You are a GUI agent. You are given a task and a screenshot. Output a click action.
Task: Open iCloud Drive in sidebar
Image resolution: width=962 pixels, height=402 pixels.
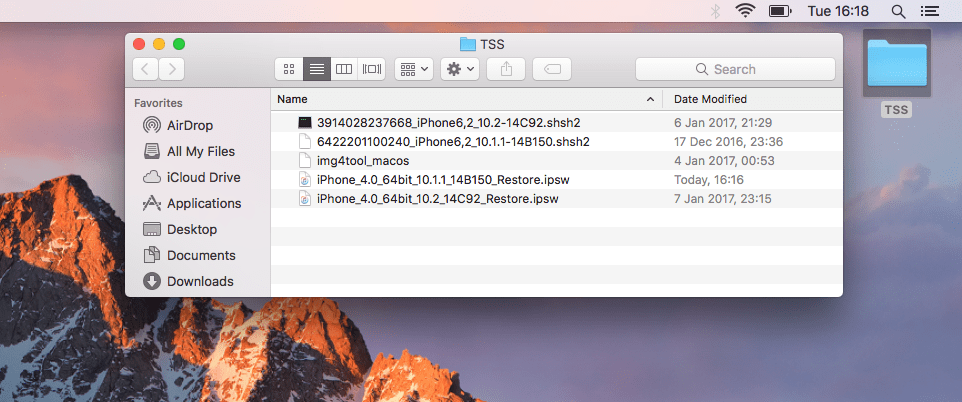pyautogui.click(x=191, y=177)
